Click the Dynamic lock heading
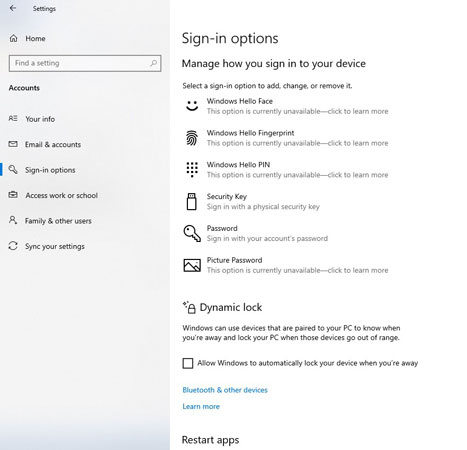Screen dimensions: 467x450 231,307
